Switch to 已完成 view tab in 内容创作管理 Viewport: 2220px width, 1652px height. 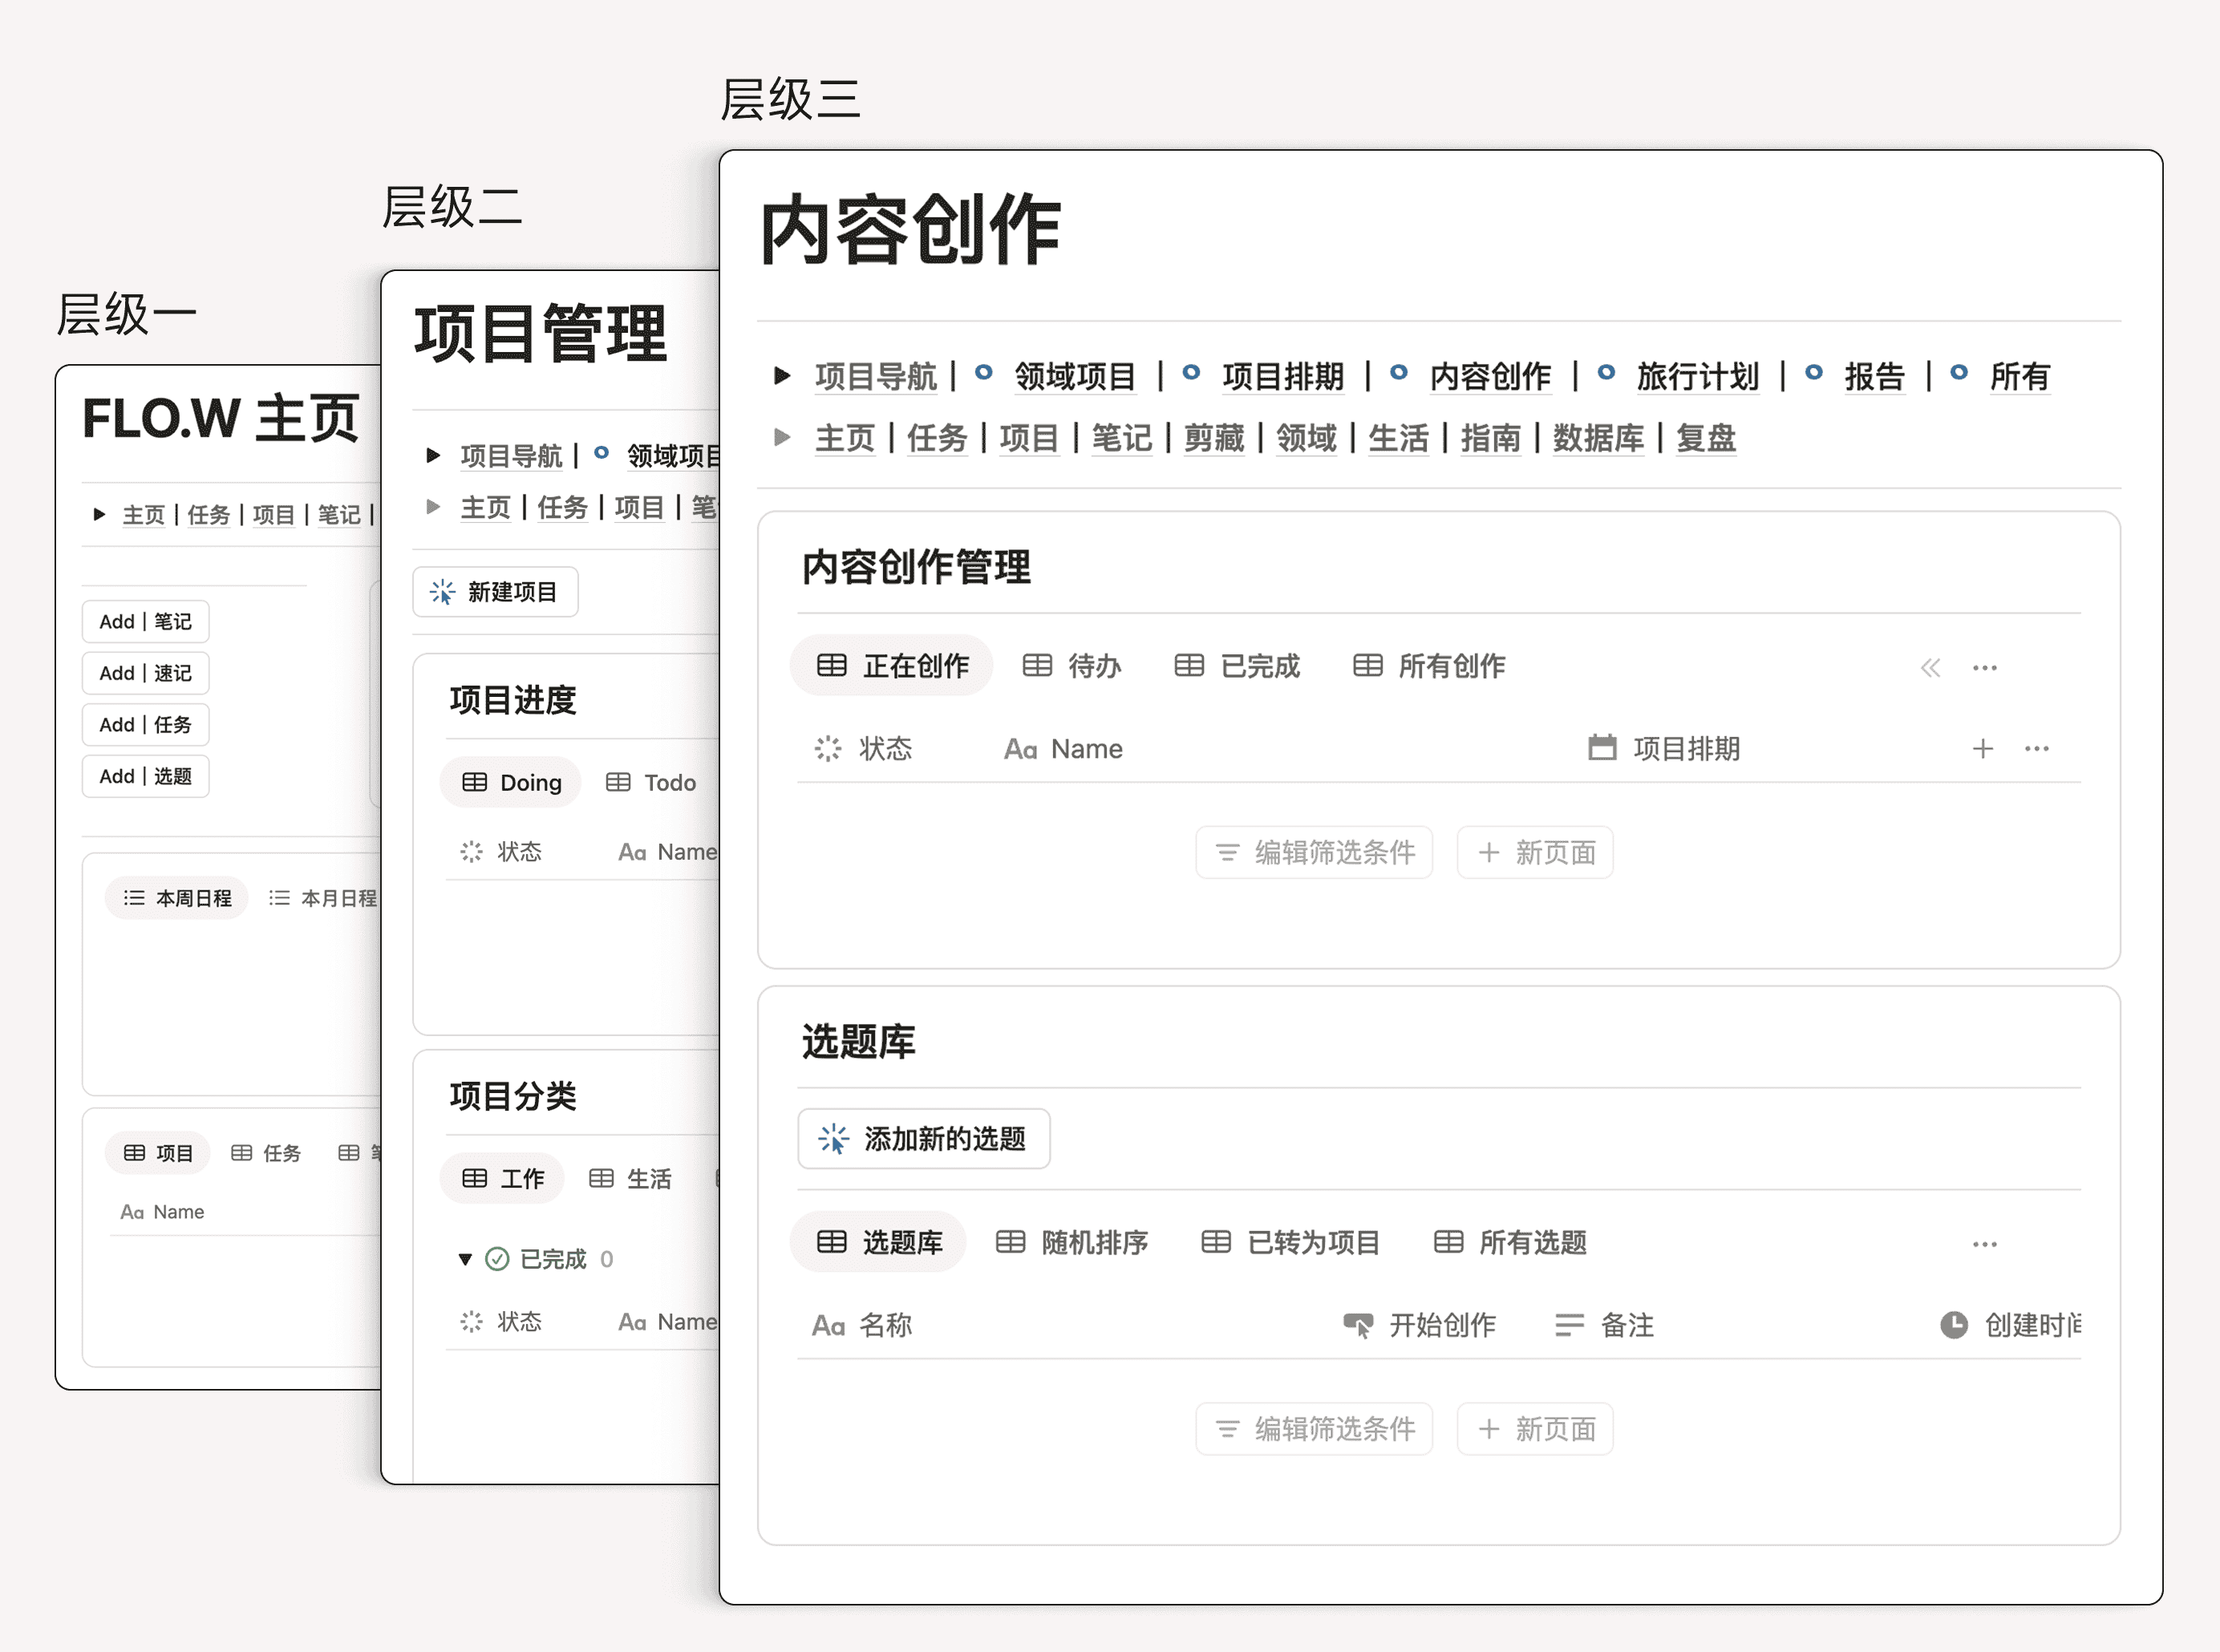1237,665
